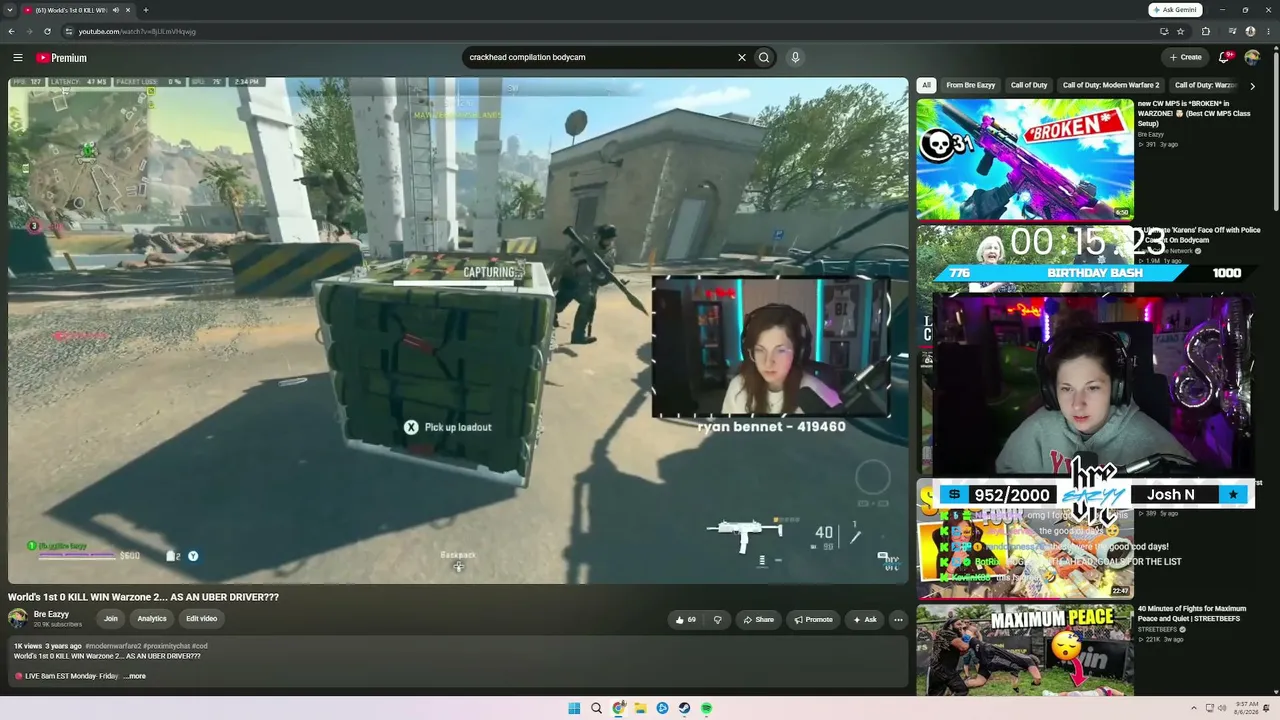Open a new browser tab
The height and width of the screenshot is (720, 1280).
tap(145, 10)
